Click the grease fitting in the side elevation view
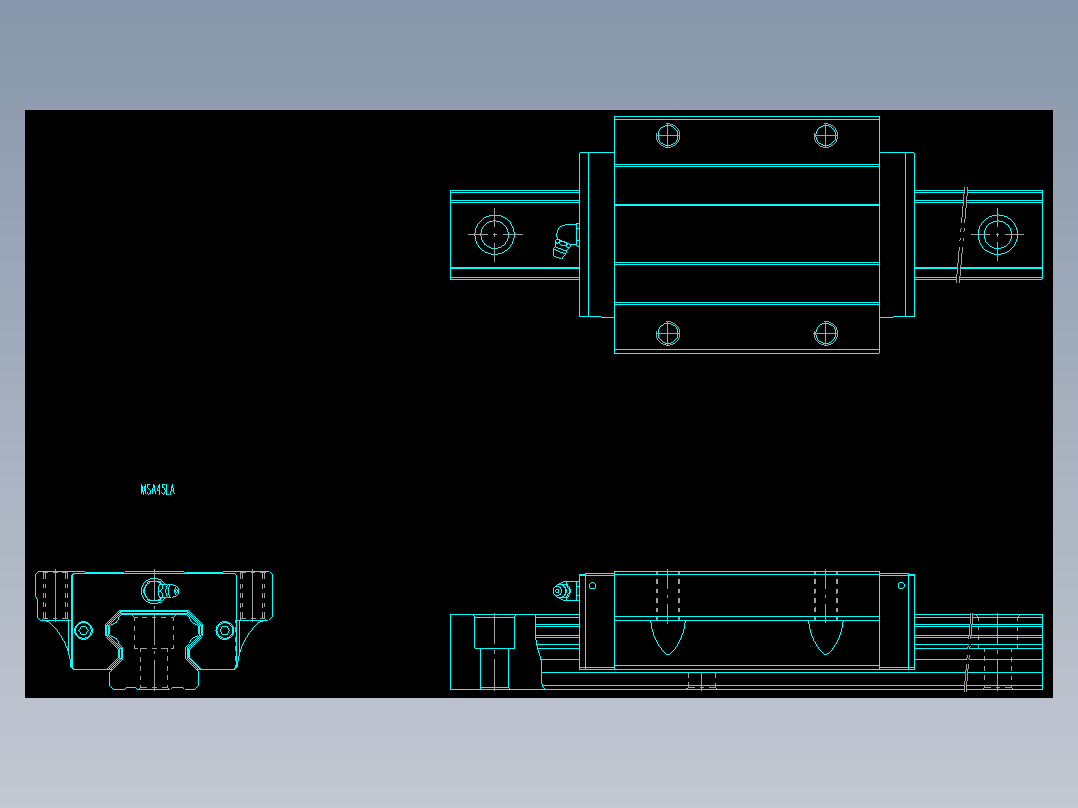 pos(563,591)
